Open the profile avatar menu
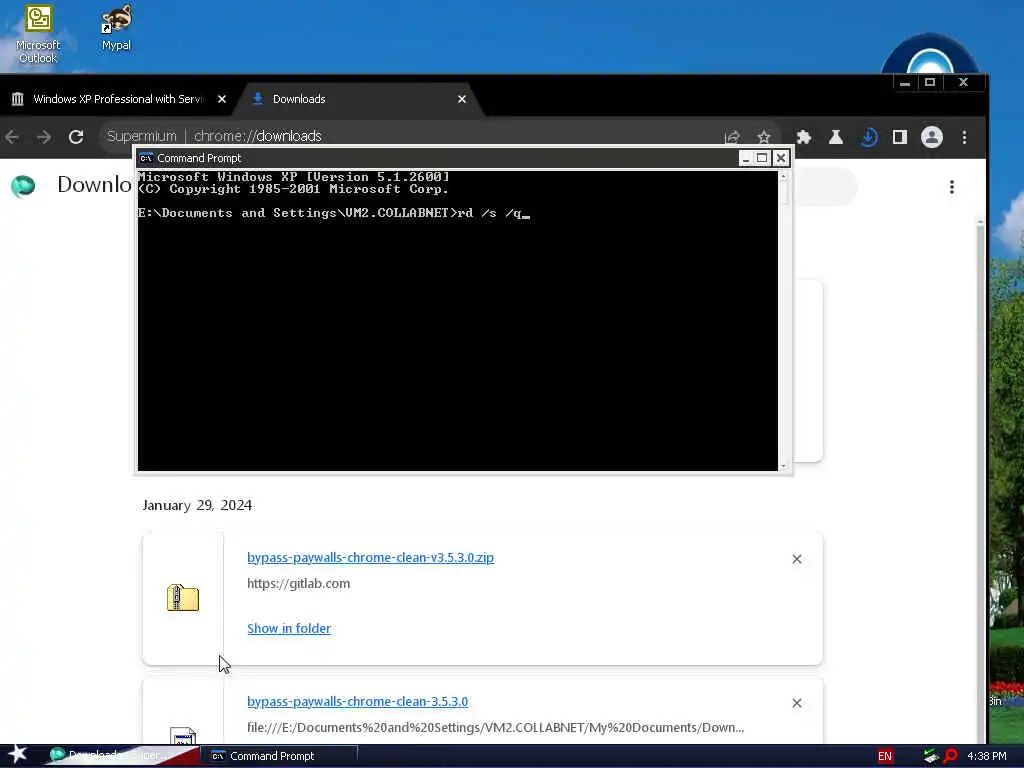Image resolution: width=1024 pixels, height=768 pixels. point(932,137)
